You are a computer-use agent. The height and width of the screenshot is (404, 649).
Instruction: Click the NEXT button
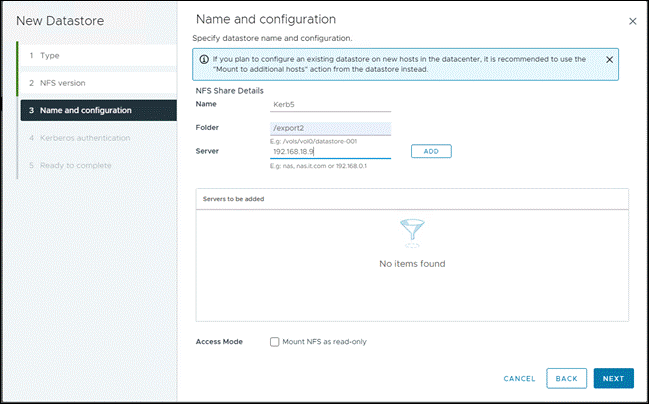[613, 378]
